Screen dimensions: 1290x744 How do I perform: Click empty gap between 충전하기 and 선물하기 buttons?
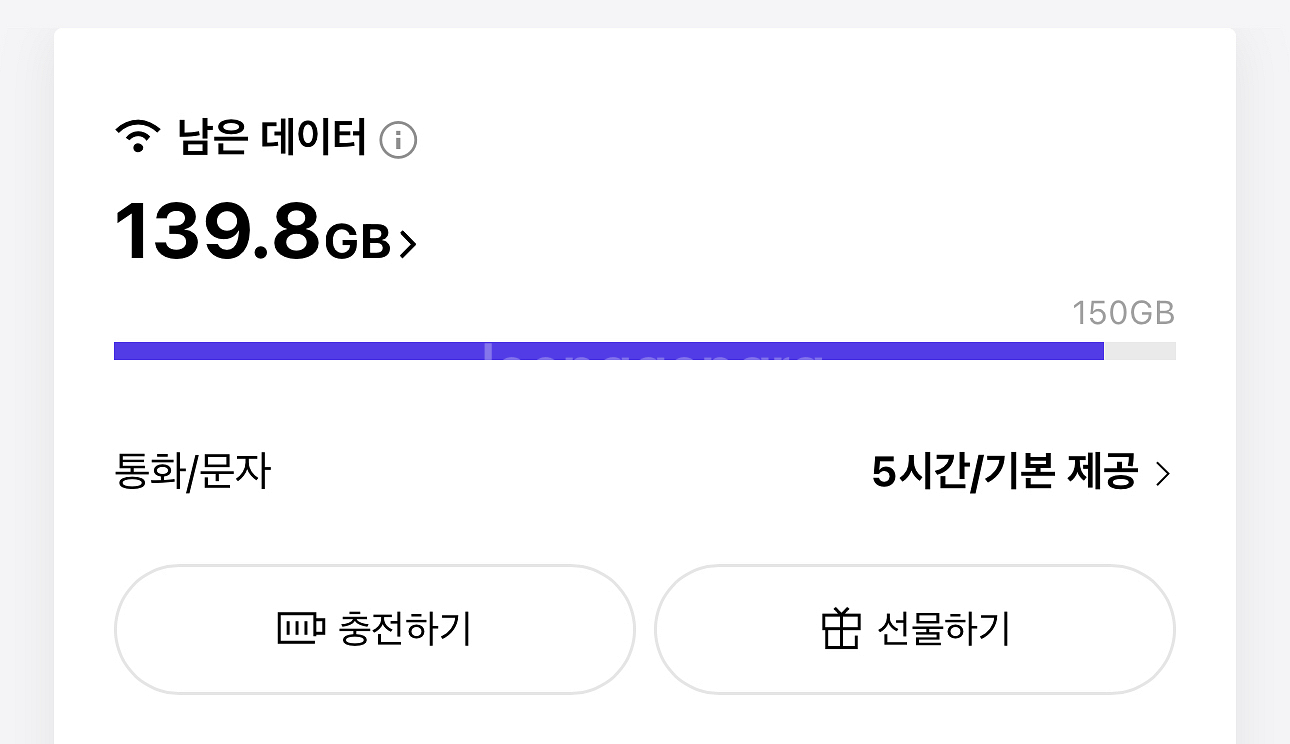coord(645,629)
